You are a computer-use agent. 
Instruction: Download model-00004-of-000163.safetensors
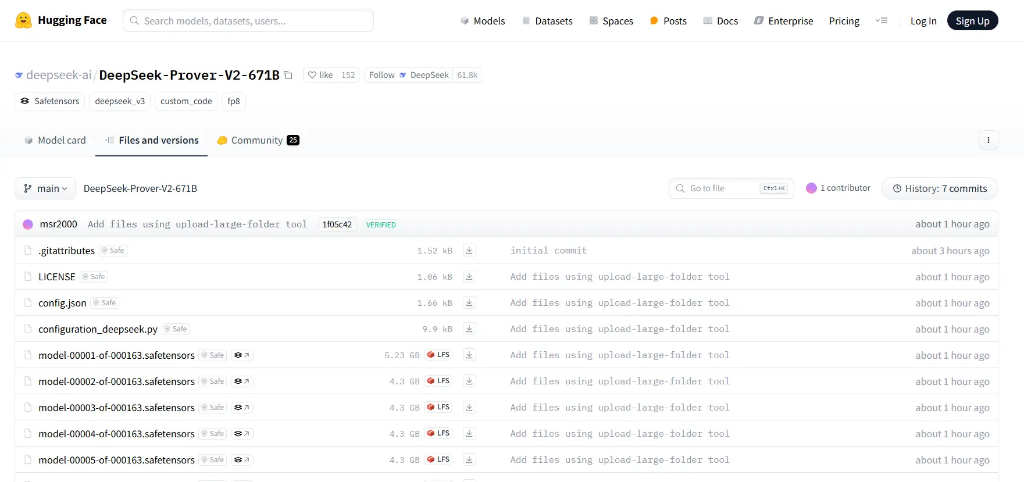[469, 434]
